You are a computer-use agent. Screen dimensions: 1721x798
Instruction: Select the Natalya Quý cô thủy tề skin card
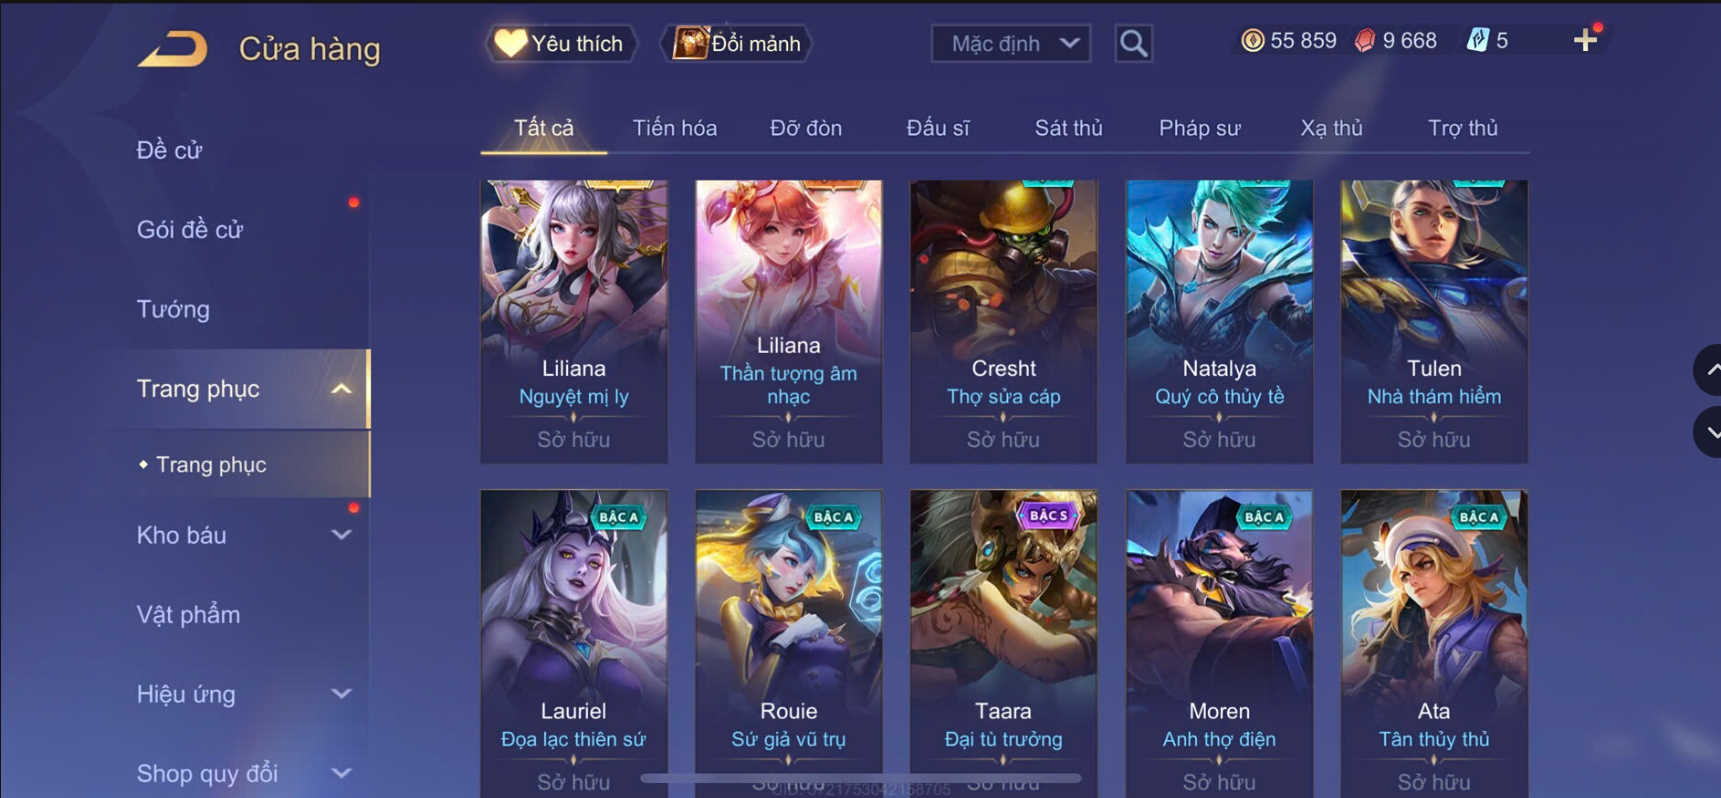(x=1219, y=321)
